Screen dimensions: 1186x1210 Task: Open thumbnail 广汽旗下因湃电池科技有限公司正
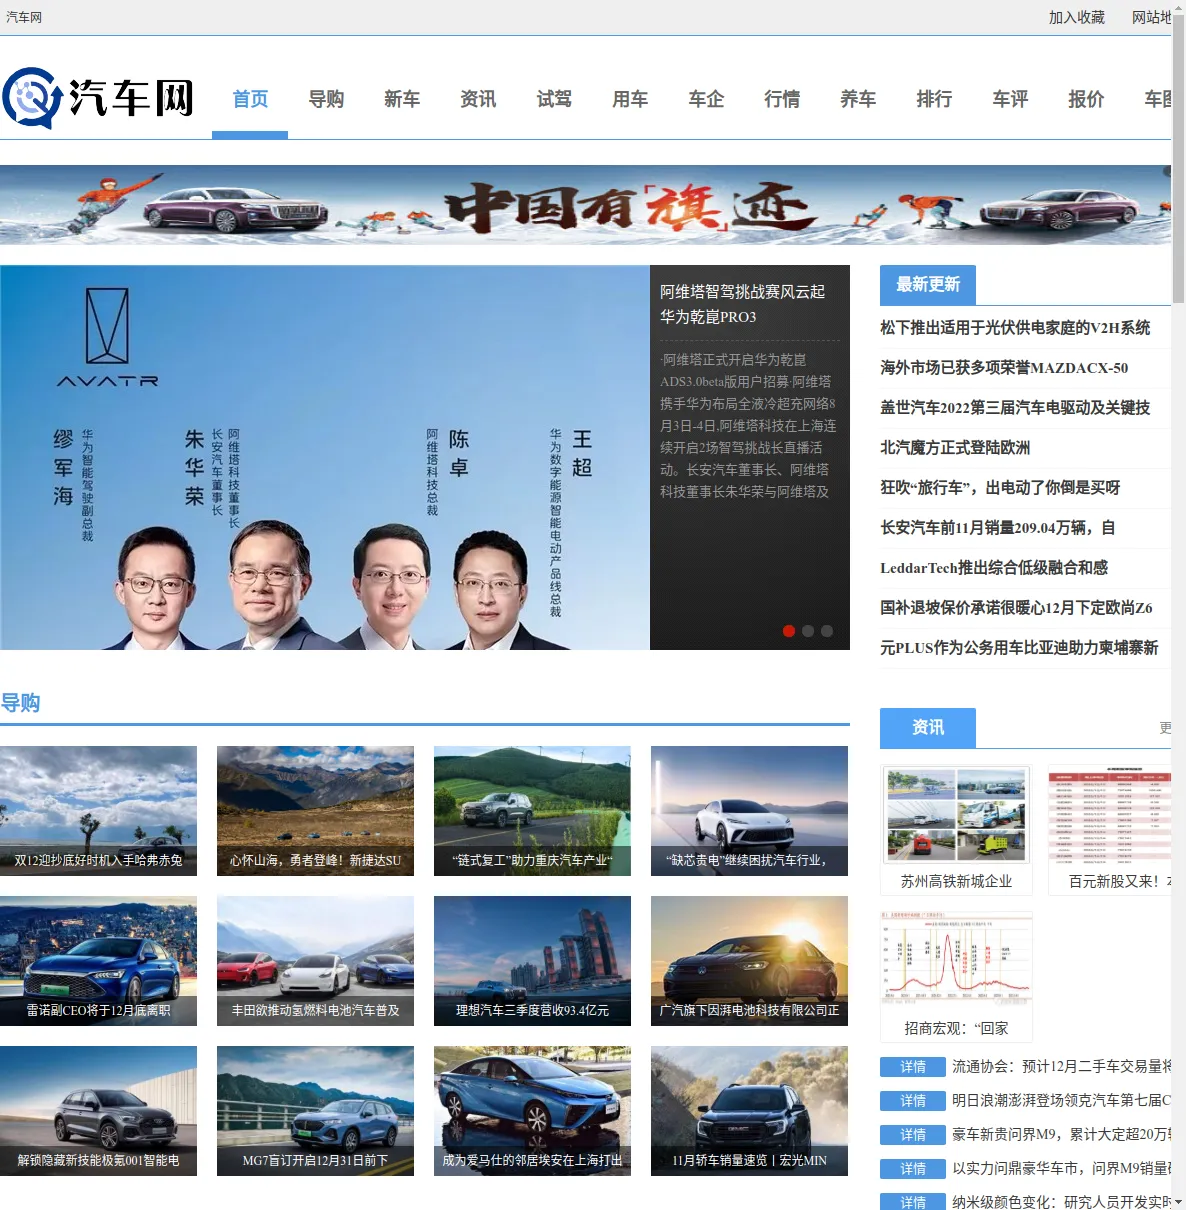coord(749,961)
